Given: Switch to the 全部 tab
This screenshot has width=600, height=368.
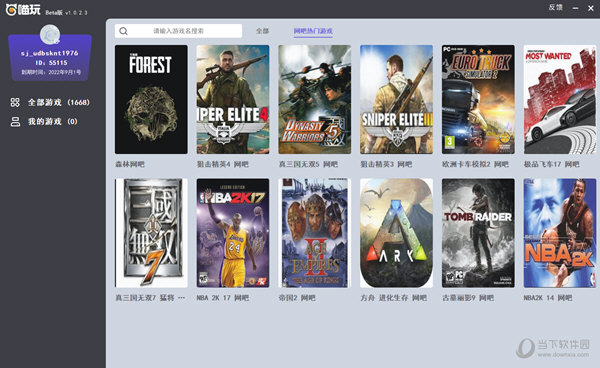Looking at the screenshot, I should [x=262, y=31].
